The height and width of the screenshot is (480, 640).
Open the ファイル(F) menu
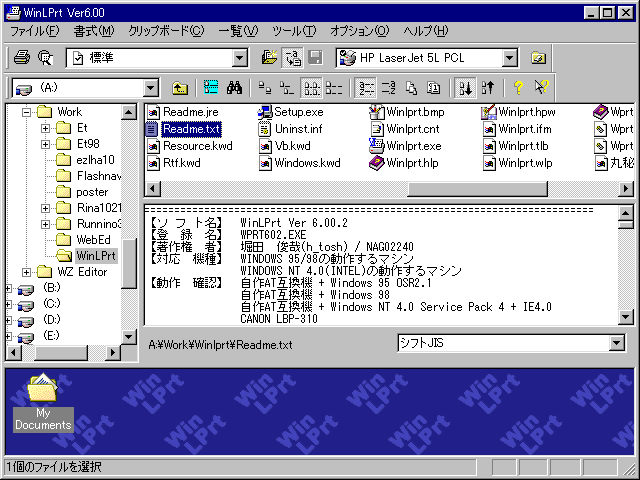pos(35,31)
